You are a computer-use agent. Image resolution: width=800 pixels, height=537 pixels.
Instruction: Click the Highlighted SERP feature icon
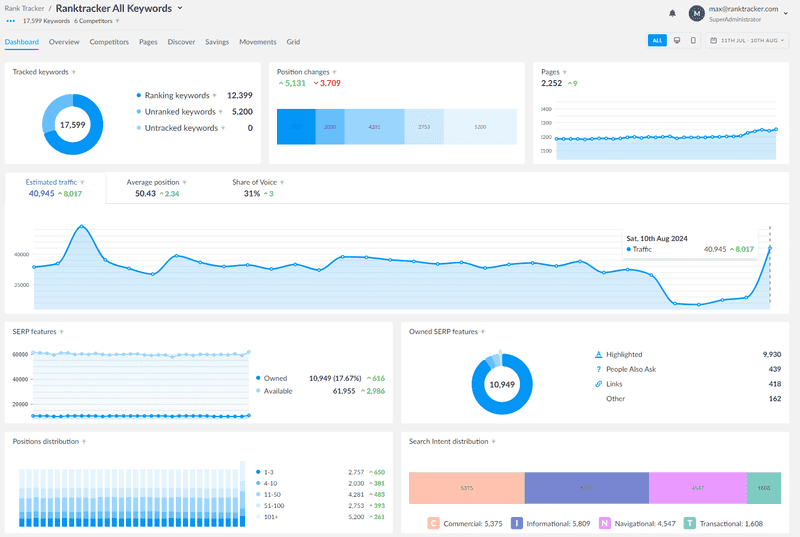coord(598,354)
